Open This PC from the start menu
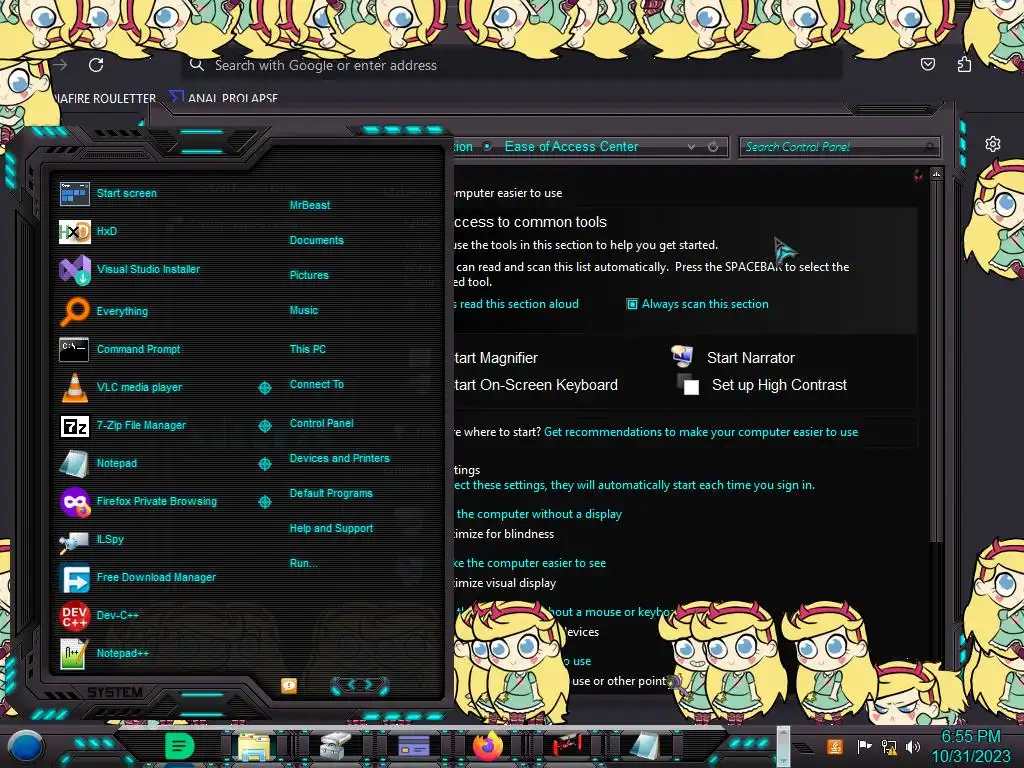1024x768 pixels. click(308, 349)
